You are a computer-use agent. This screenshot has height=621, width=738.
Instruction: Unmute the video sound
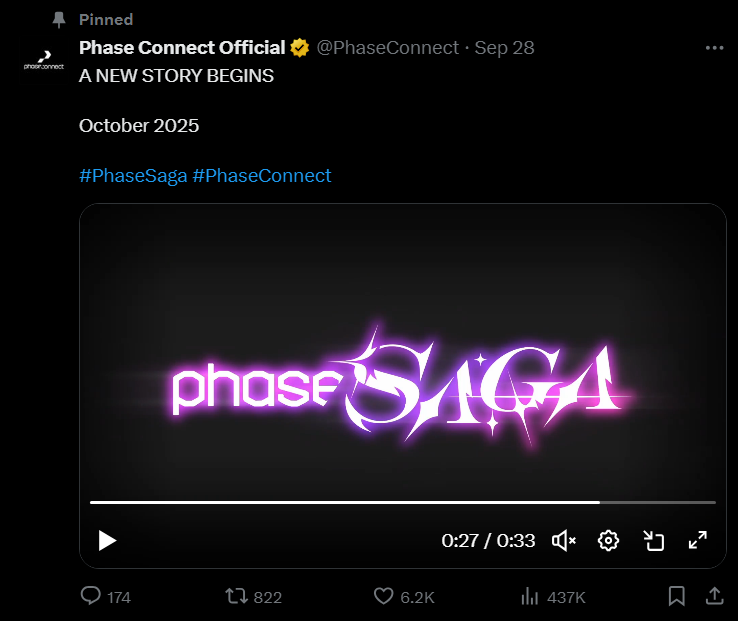pyautogui.click(x=564, y=541)
